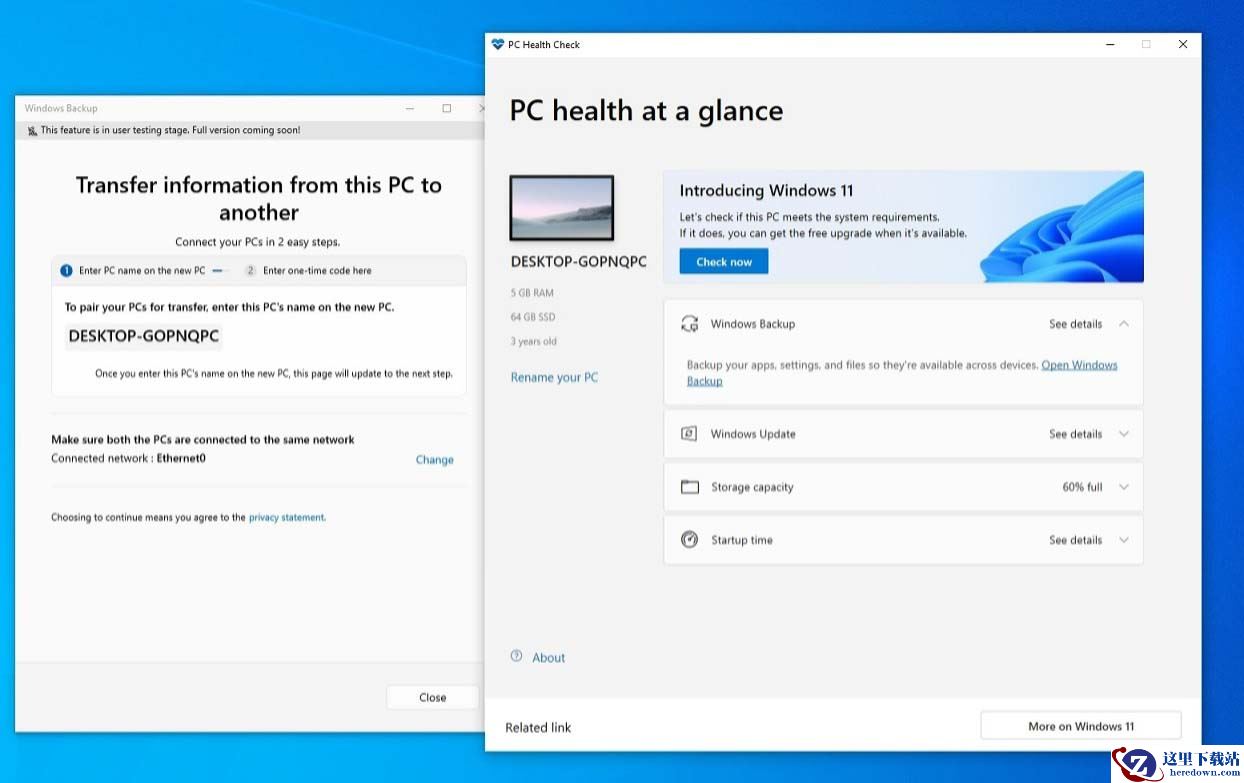Click DESKTOP-GOPNQPC name under PC thumbnail
The width and height of the screenshot is (1244, 783).
tap(578, 262)
